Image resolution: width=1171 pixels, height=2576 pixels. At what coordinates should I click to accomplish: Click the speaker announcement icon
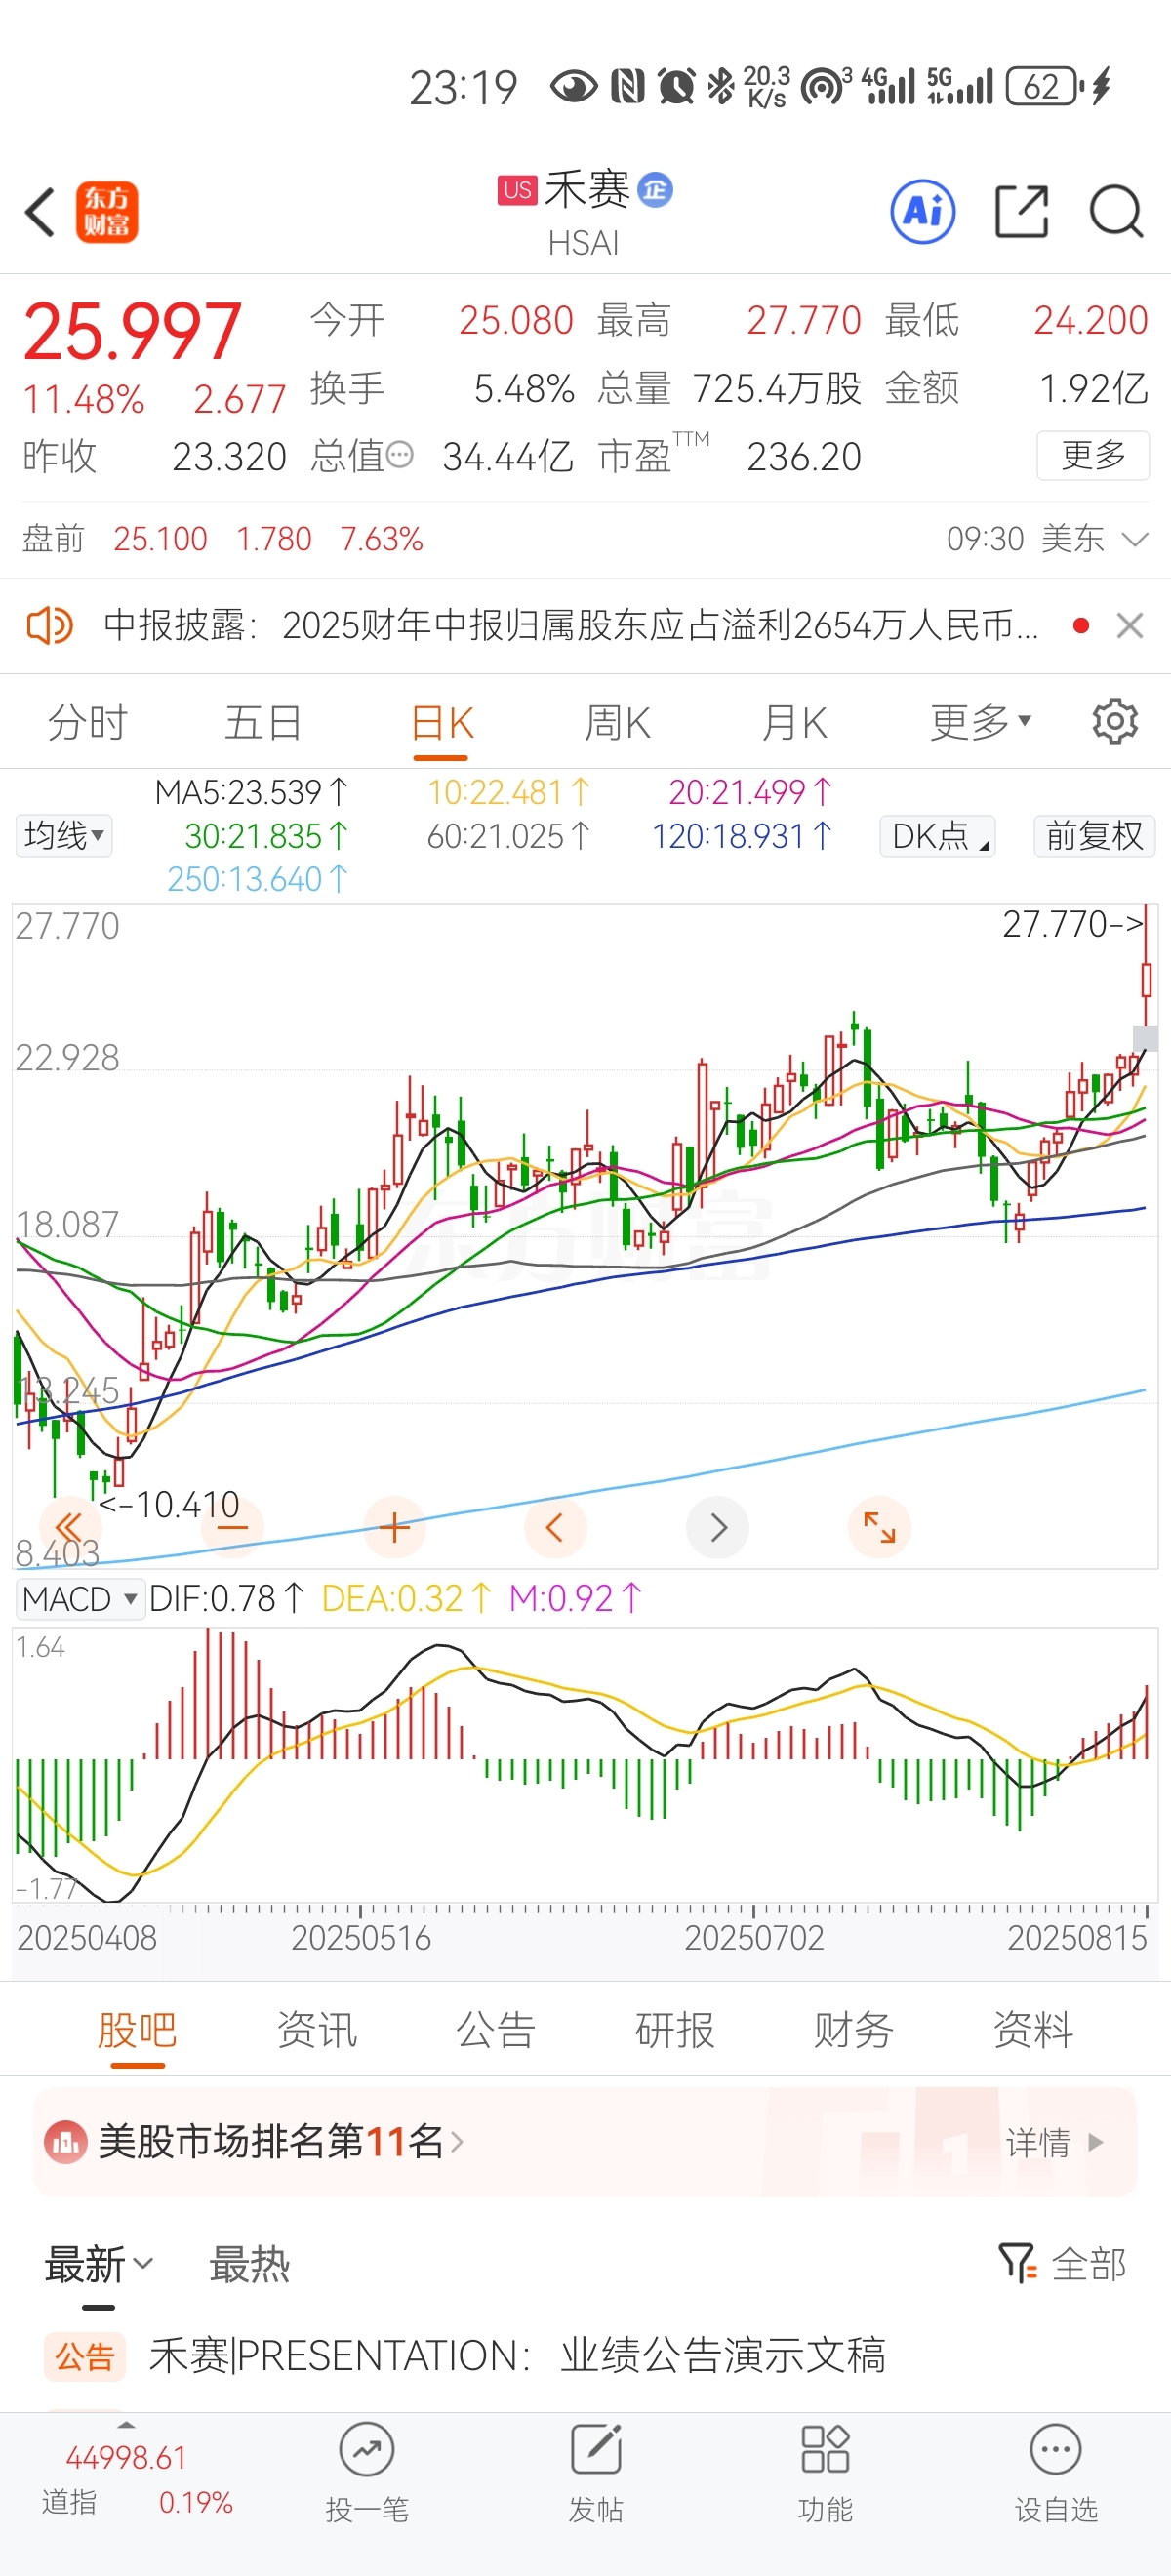tap(49, 626)
